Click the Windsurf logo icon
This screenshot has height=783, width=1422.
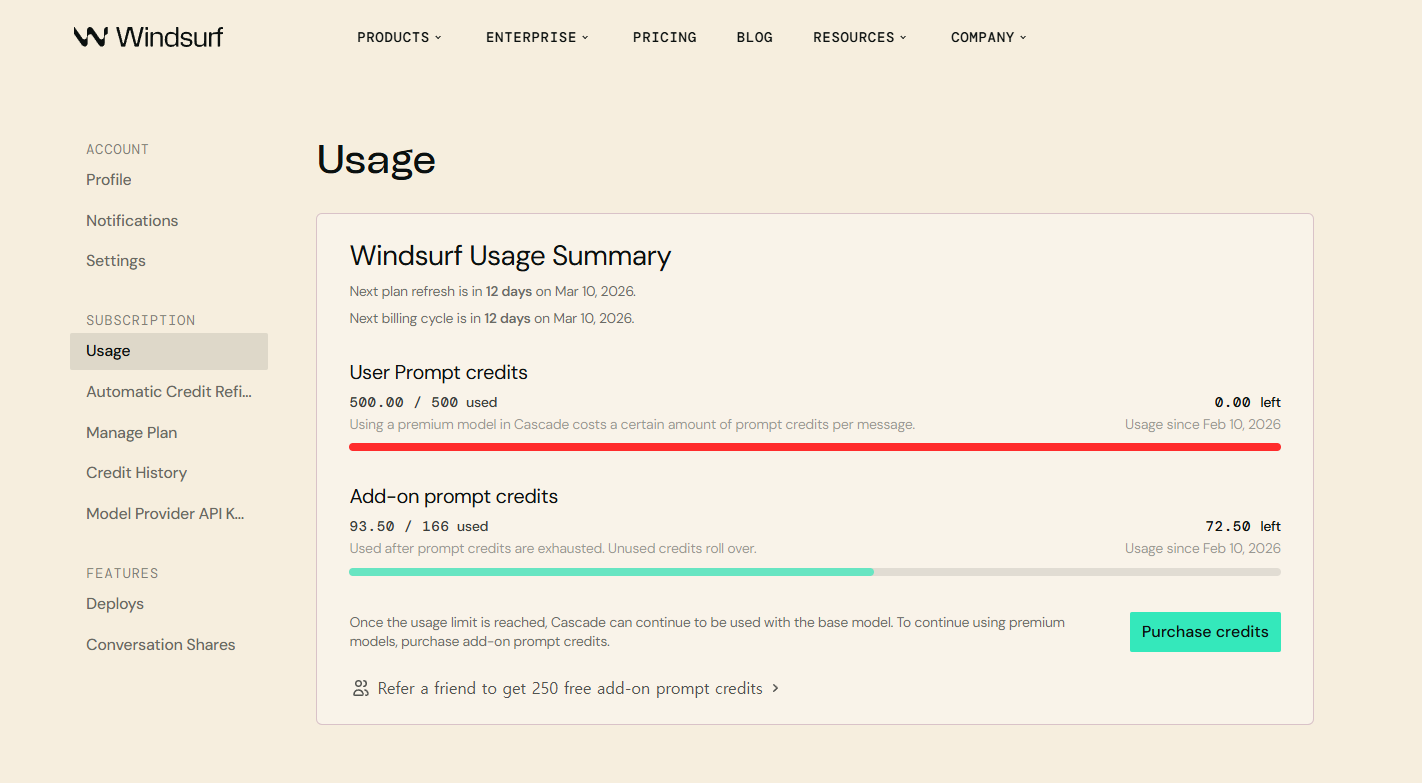(x=90, y=37)
